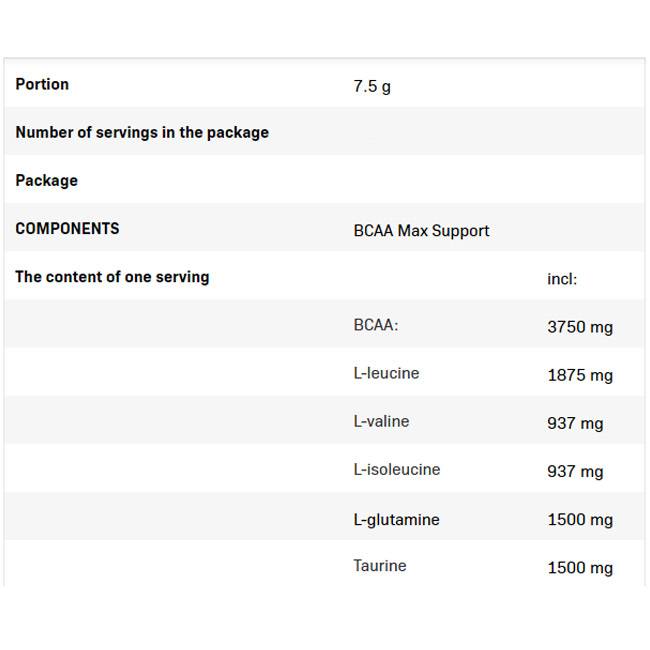
Task: Select the 3750 mg BCAA value
Action: (580, 327)
